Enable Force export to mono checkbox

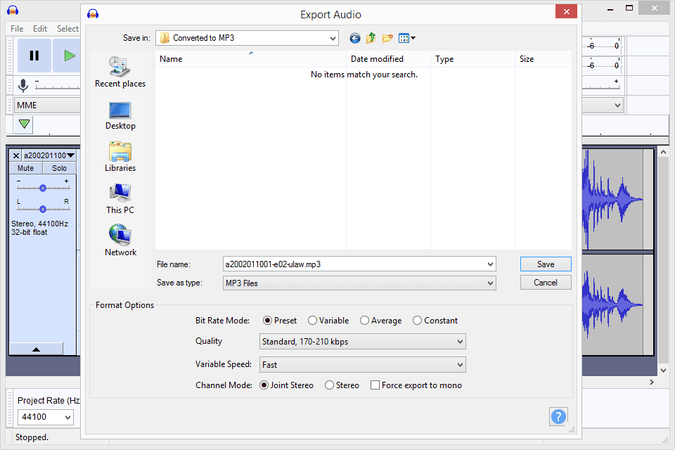point(375,385)
